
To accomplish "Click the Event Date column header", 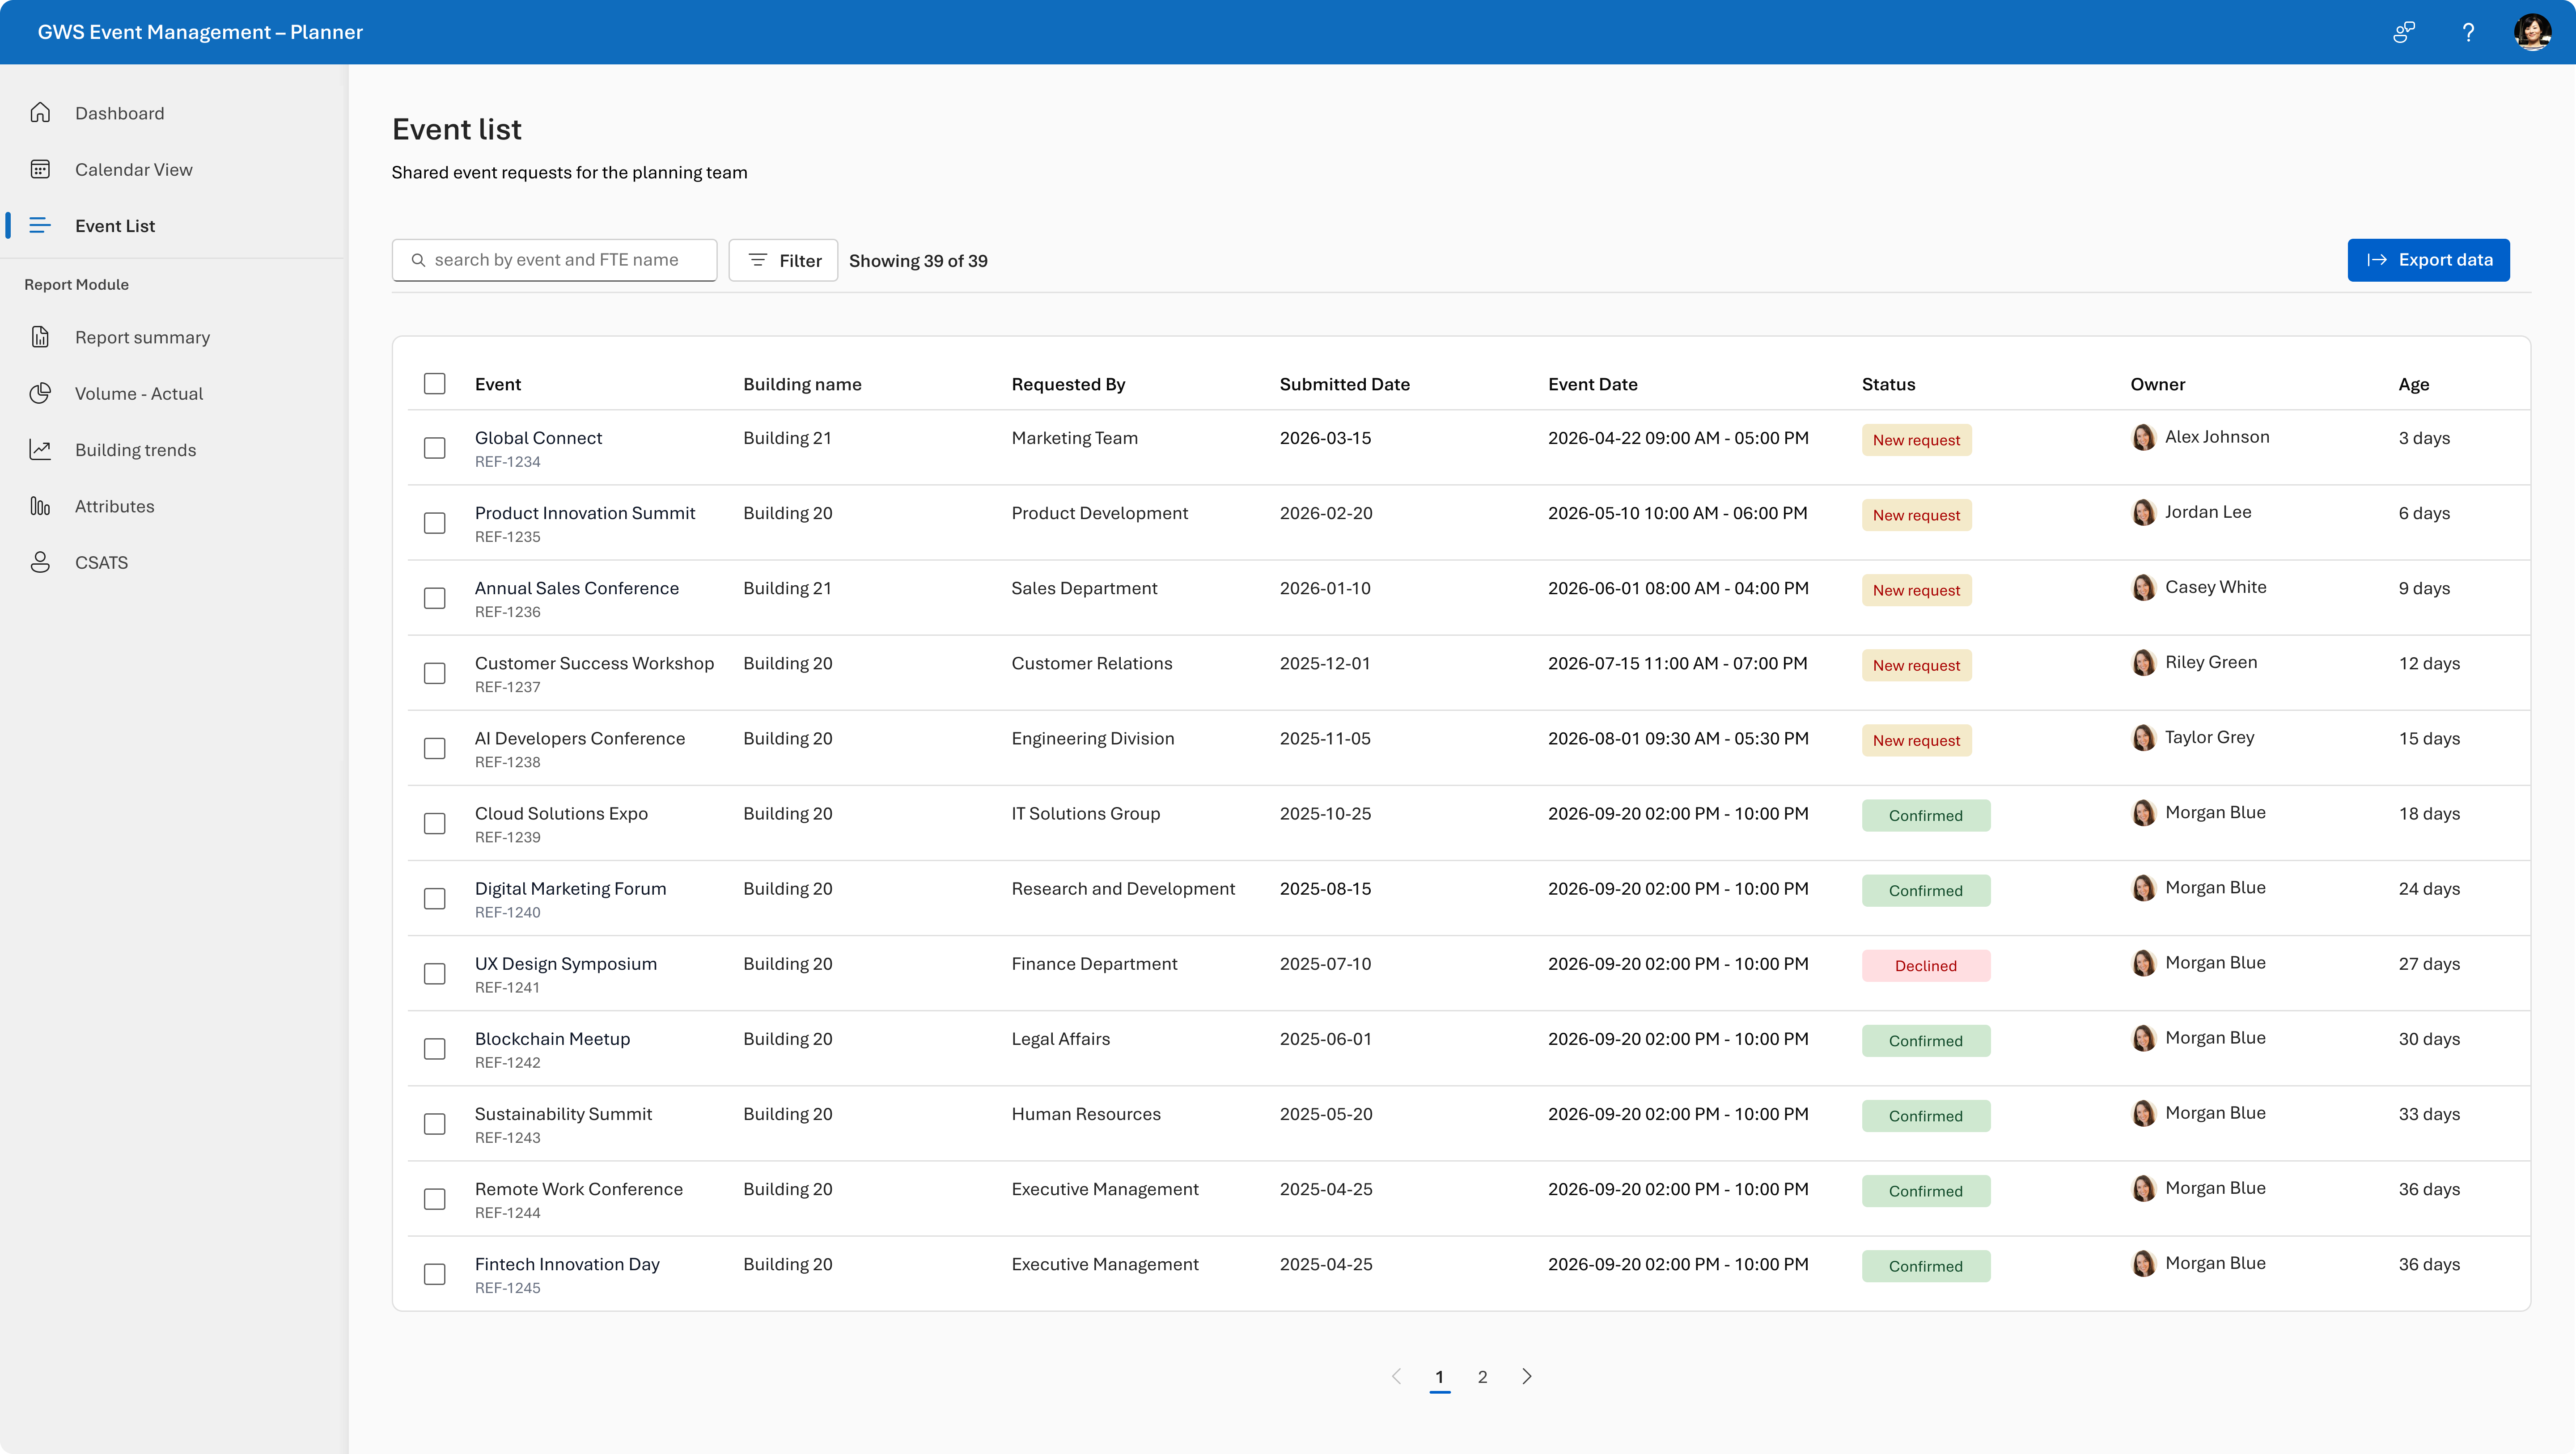I will pyautogui.click(x=1592, y=384).
